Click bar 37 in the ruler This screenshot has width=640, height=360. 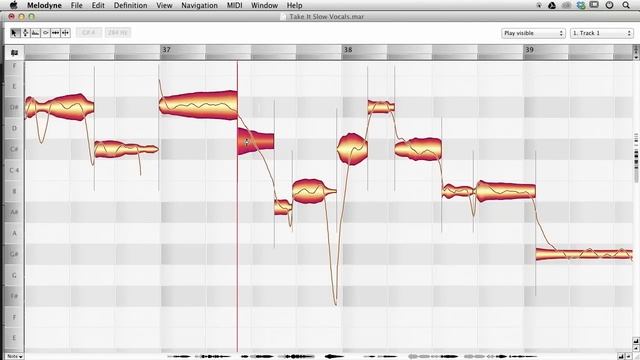(167, 50)
